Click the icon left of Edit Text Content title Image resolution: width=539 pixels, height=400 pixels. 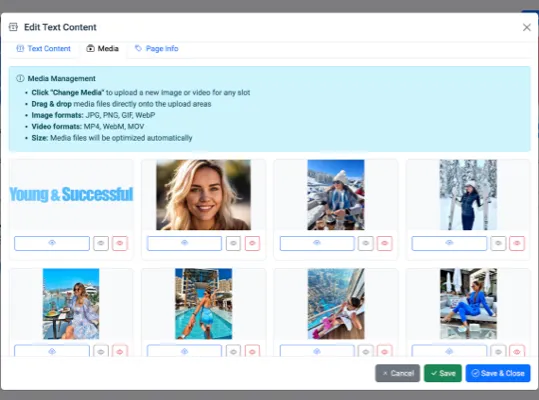pos(13,27)
